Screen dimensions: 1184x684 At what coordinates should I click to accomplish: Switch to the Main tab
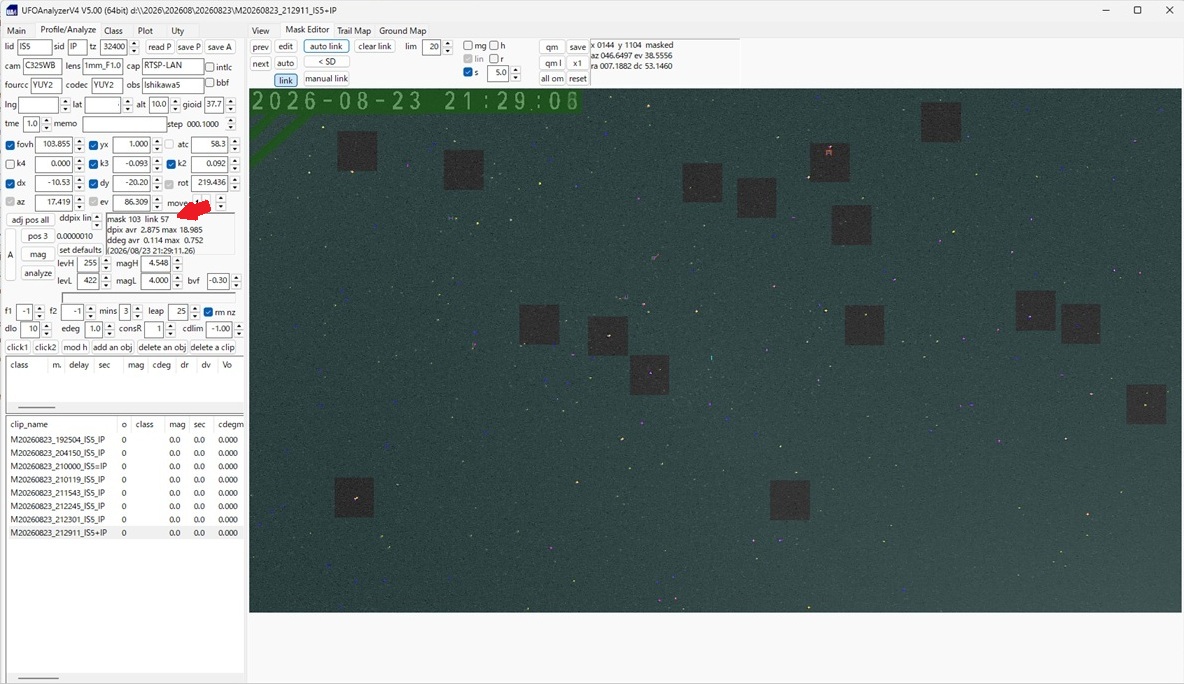[x=16, y=31]
